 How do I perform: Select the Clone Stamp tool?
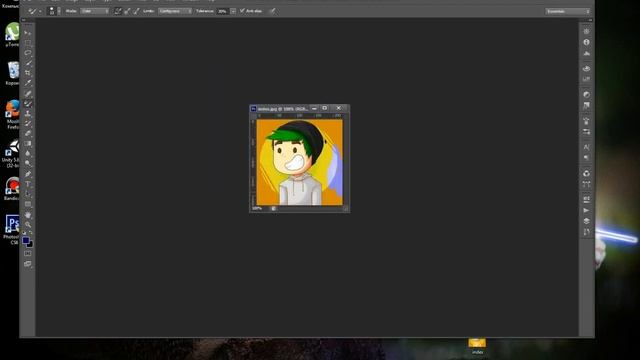pyautogui.click(x=28, y=114)
